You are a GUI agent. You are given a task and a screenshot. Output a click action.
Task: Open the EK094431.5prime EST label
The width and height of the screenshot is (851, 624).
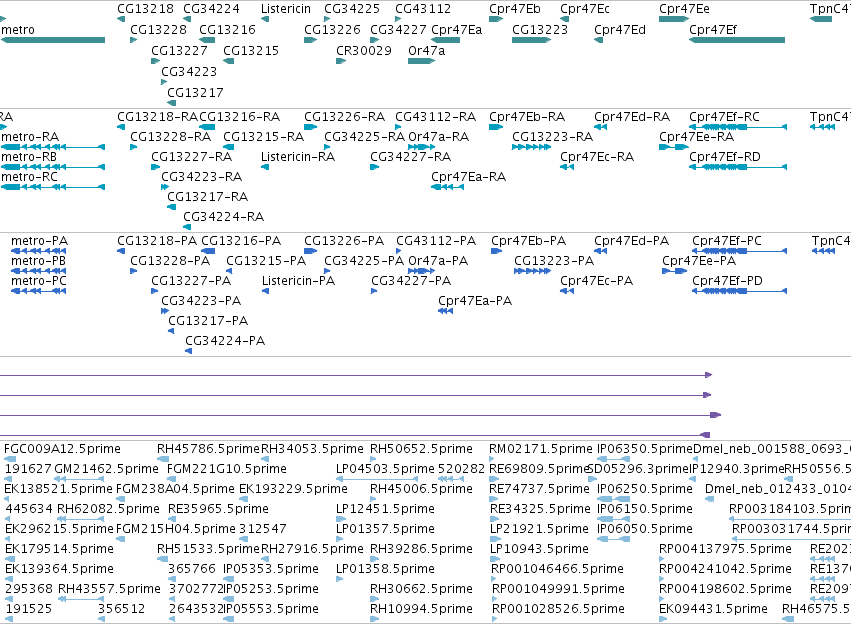(713, 609)
